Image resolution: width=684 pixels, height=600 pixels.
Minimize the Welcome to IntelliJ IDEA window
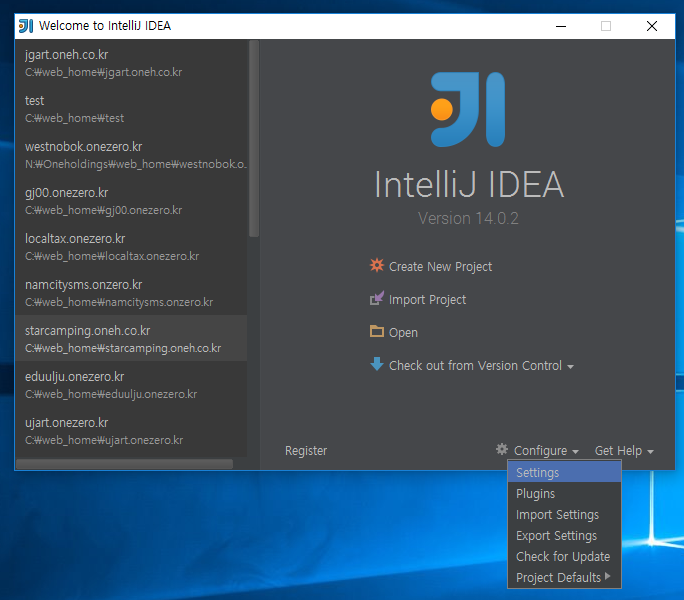point(561,26)
